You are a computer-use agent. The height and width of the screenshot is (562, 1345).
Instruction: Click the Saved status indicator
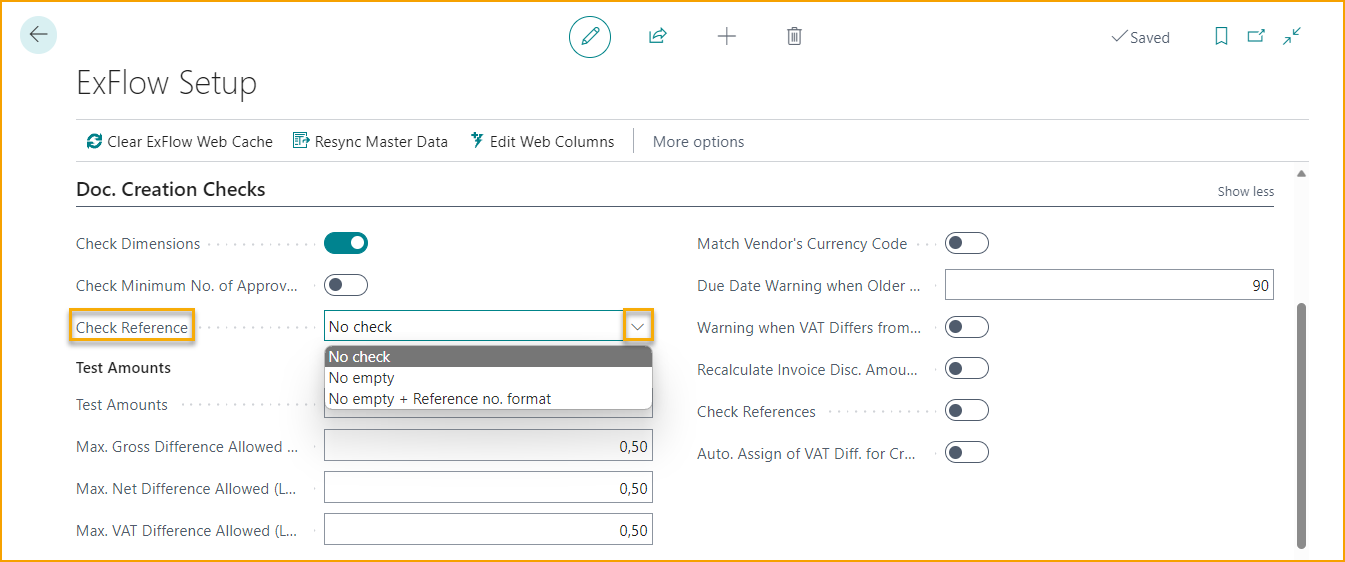1140,37
